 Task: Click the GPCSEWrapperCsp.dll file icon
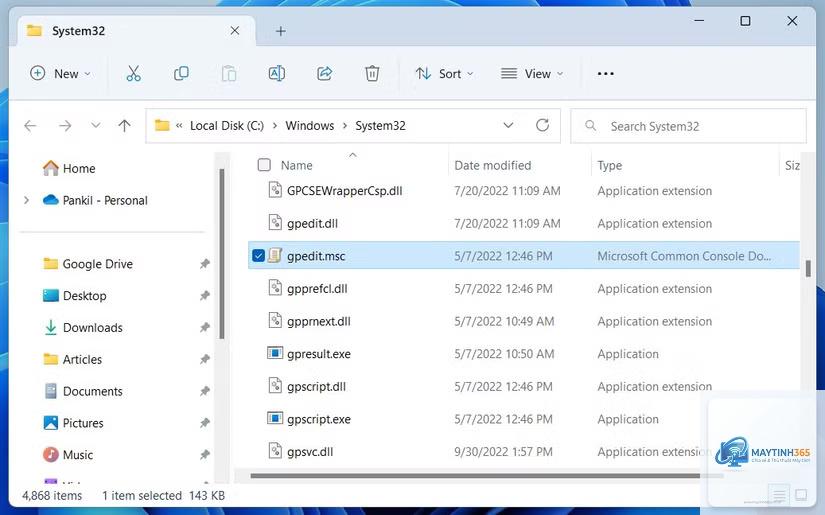(275, 190)
